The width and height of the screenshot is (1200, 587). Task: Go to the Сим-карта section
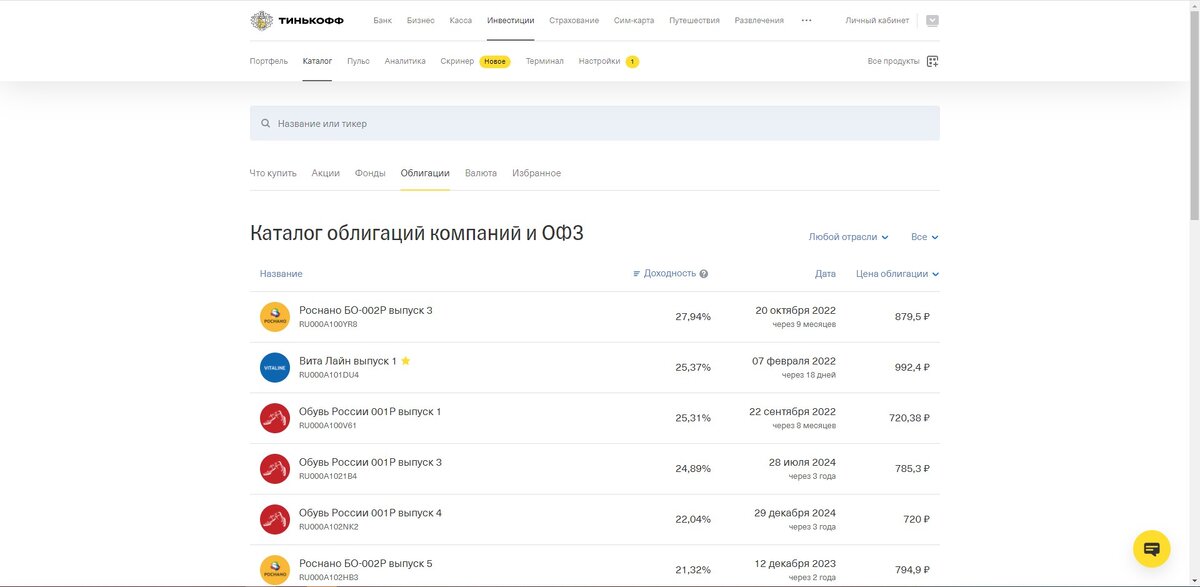point(634,20)
